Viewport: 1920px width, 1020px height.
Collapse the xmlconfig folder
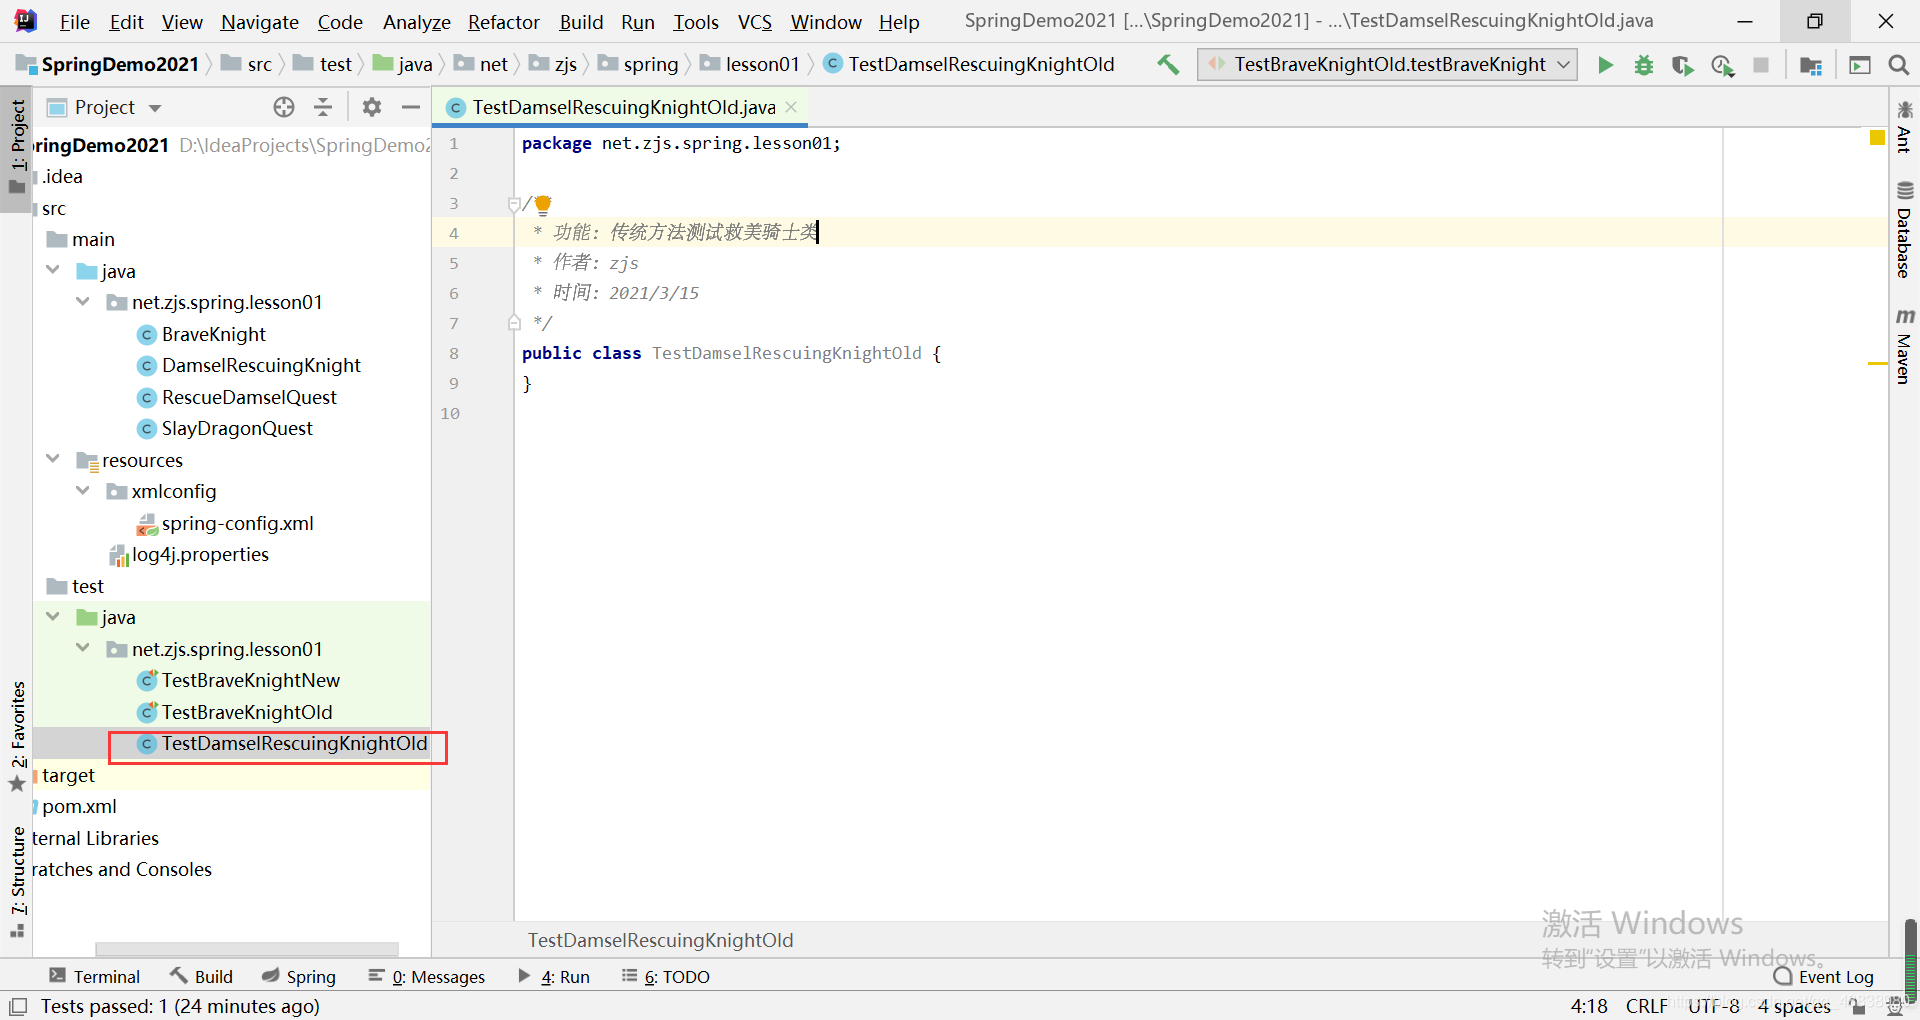(83, 491)
